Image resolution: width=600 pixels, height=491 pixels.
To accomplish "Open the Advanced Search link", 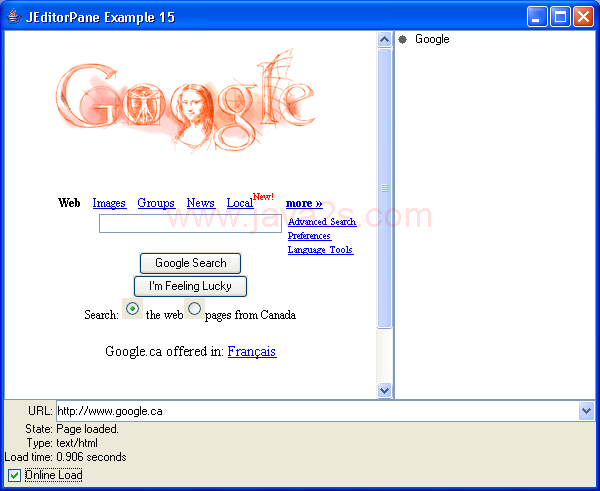I will point(322,222).
